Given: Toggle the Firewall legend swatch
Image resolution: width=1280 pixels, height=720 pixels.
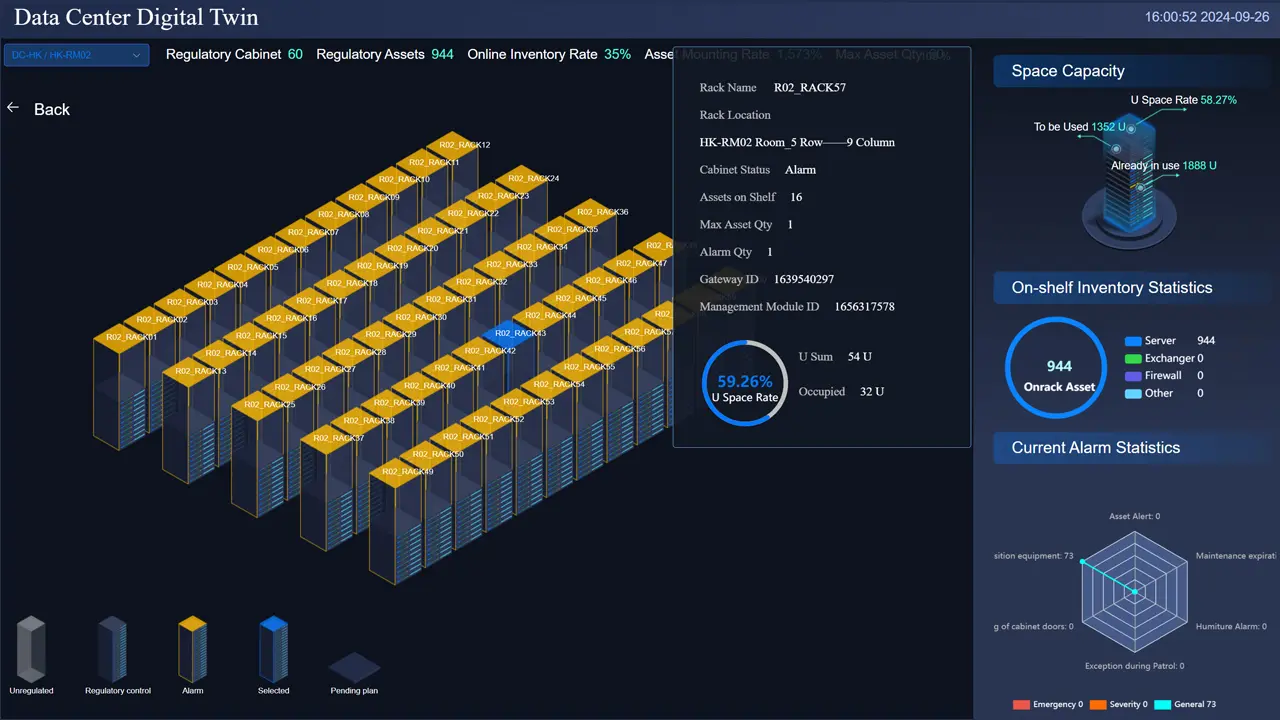Looking at the screenshot, I should click(1133, 376).
